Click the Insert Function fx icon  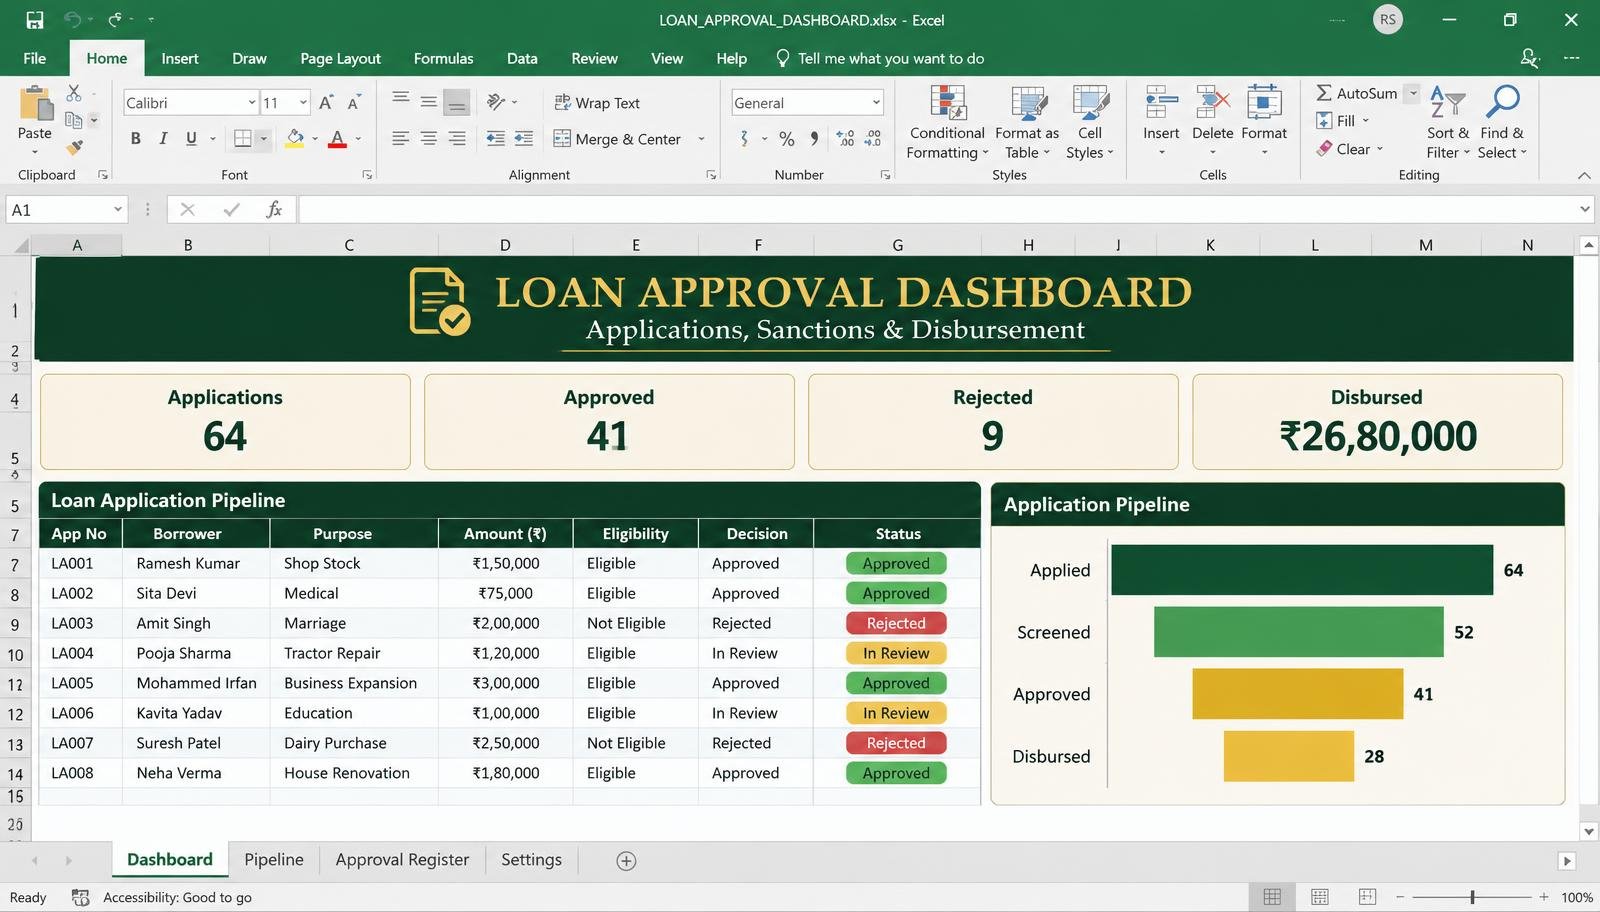[274, 209]
